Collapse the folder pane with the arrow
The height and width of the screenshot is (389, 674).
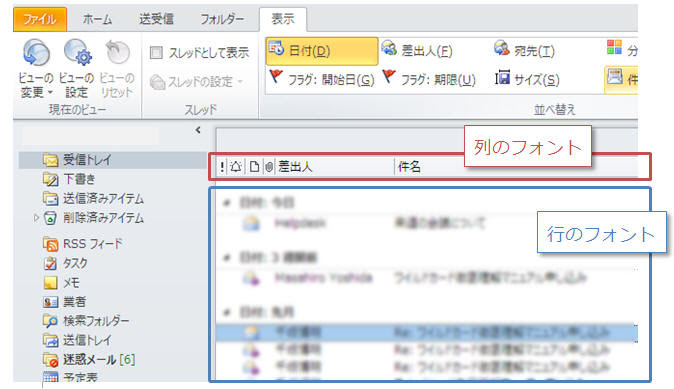[198, 130]
